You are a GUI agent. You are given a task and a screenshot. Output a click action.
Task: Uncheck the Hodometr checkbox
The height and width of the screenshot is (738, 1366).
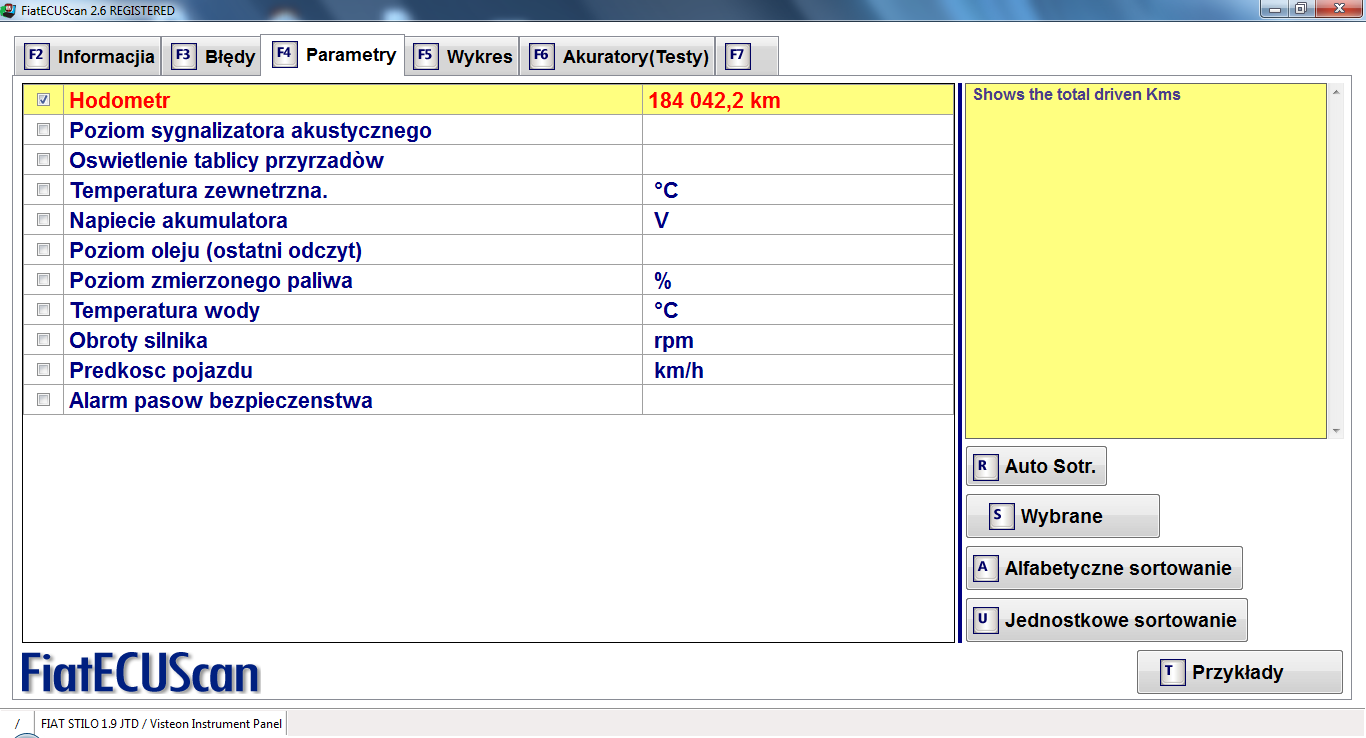(x=43, y=100)
